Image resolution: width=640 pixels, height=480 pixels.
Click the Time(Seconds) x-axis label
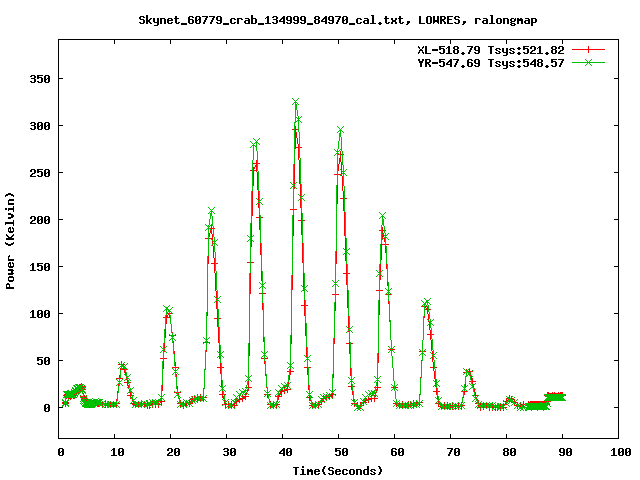(x=338, y=471)
